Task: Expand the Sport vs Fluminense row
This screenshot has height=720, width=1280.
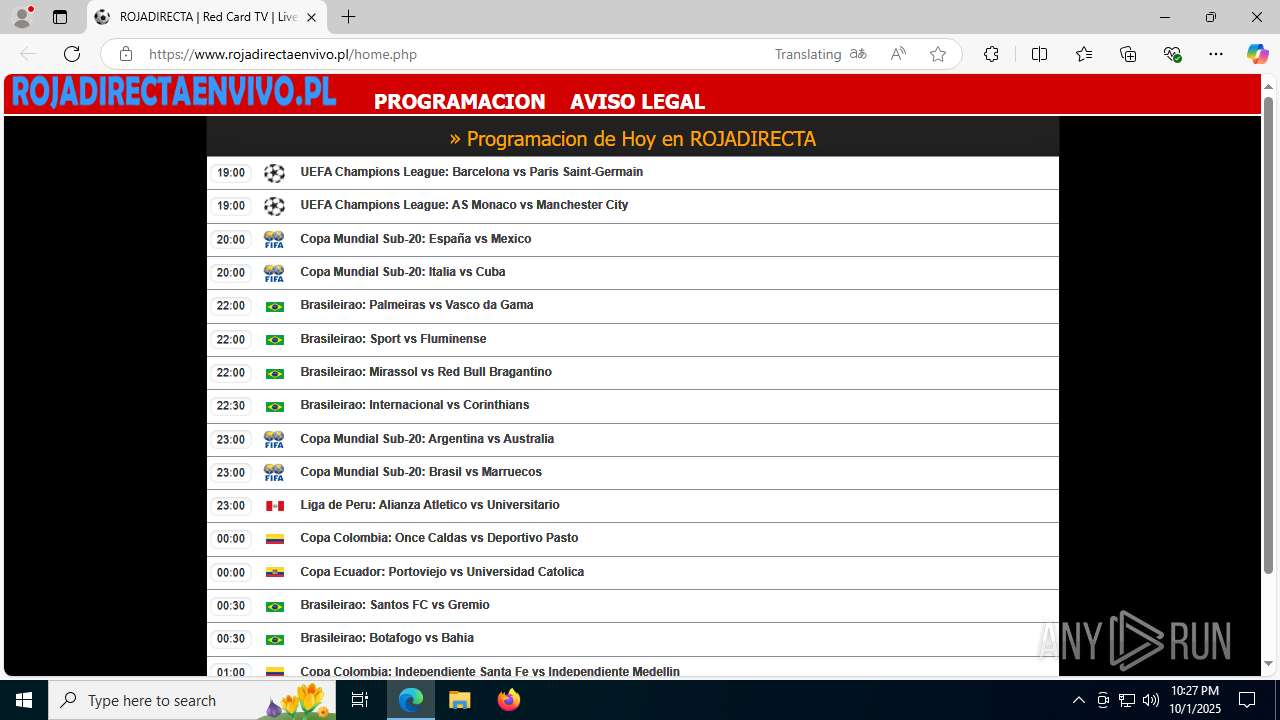Action: (632, 339)
